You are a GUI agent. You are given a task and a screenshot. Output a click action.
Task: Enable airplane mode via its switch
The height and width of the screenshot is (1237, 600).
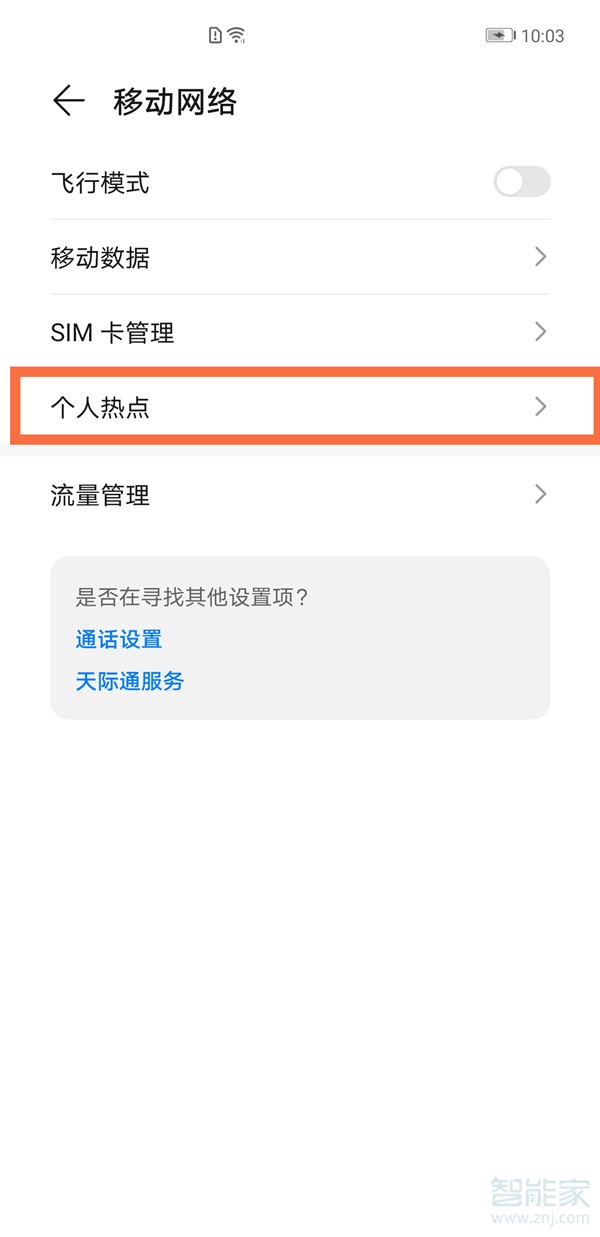coord(521,182)
